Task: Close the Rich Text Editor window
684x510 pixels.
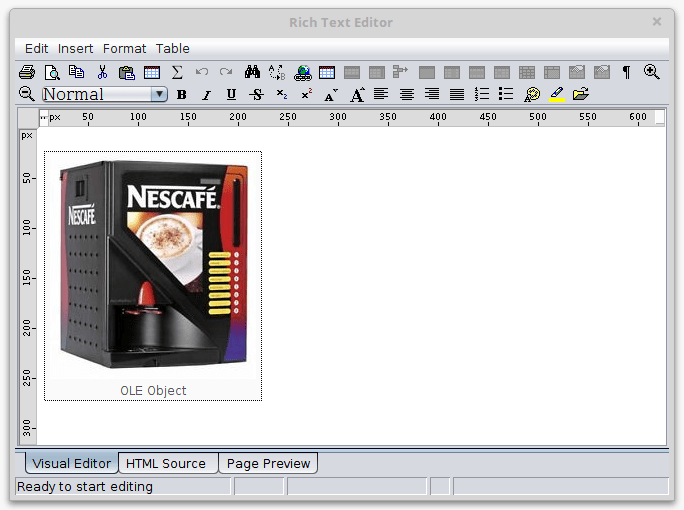Action: click(x=657, y=21)
